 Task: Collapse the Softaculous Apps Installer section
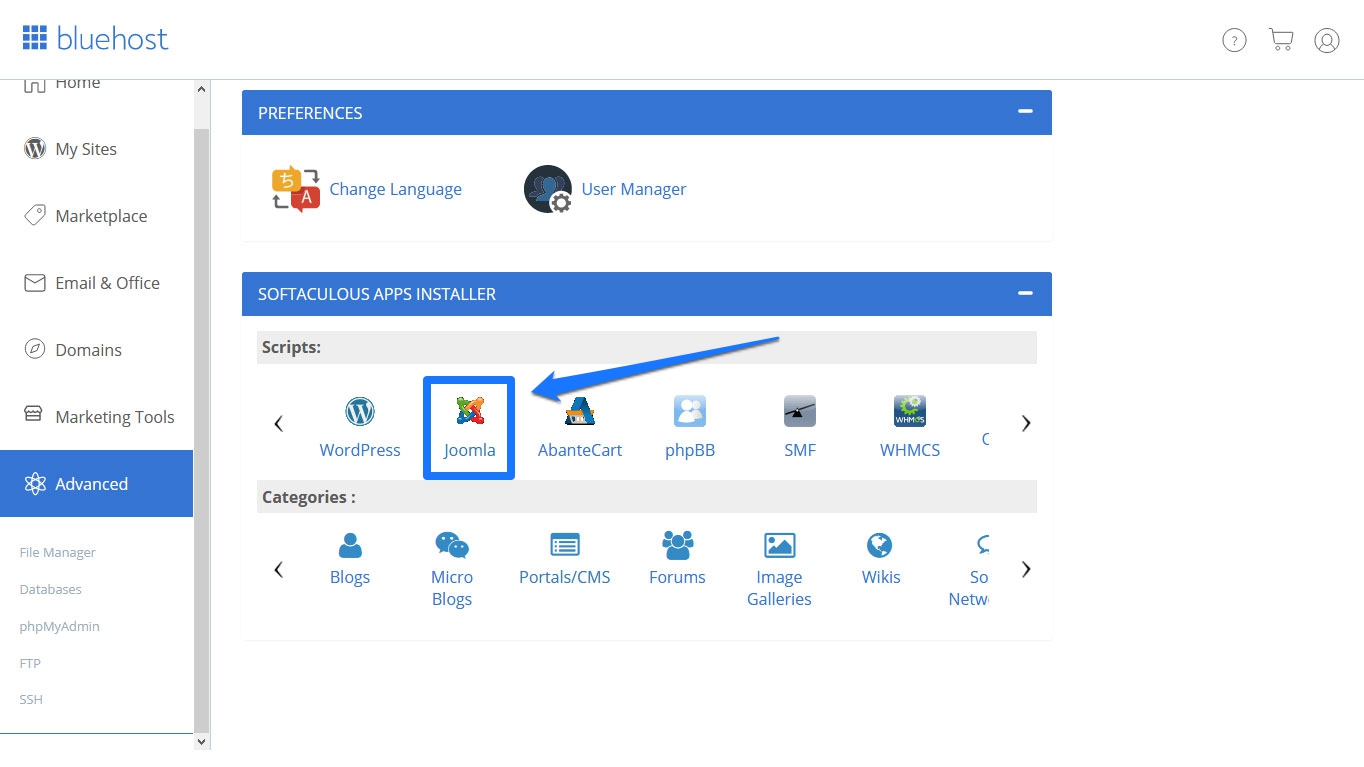click(x=1025, y=293)
